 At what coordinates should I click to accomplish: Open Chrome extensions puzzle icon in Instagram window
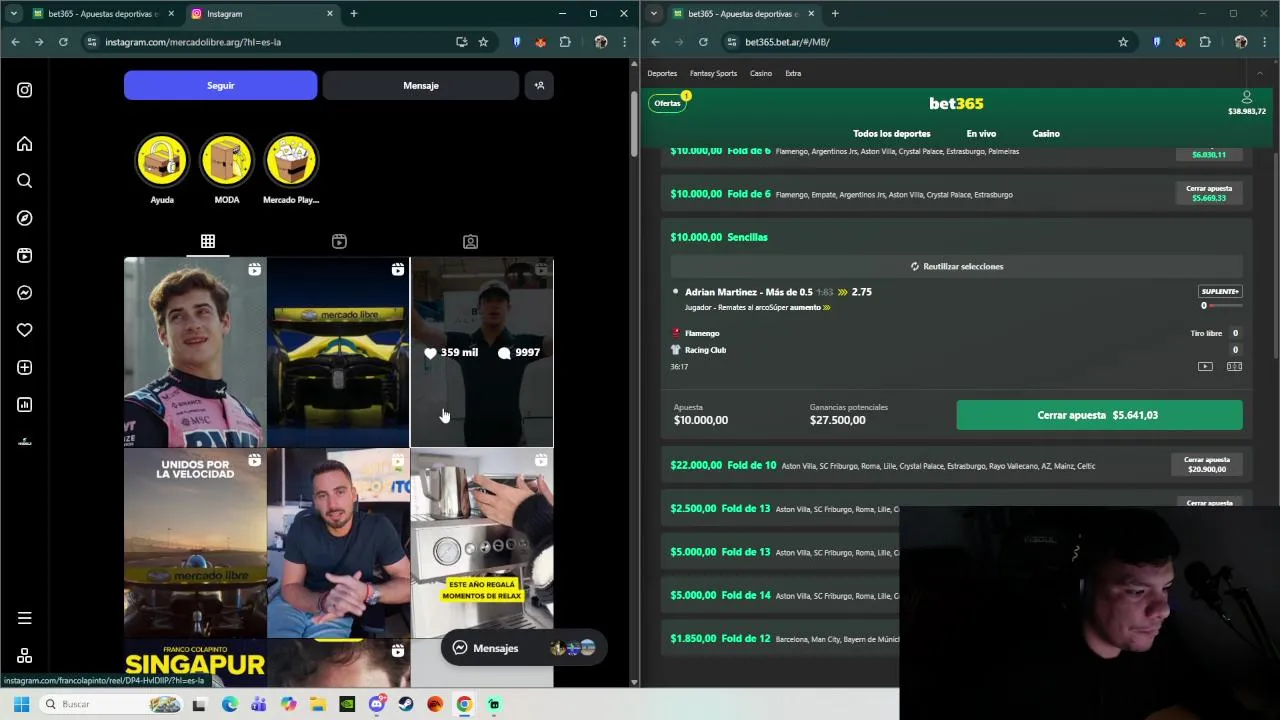tap(565, 42)
